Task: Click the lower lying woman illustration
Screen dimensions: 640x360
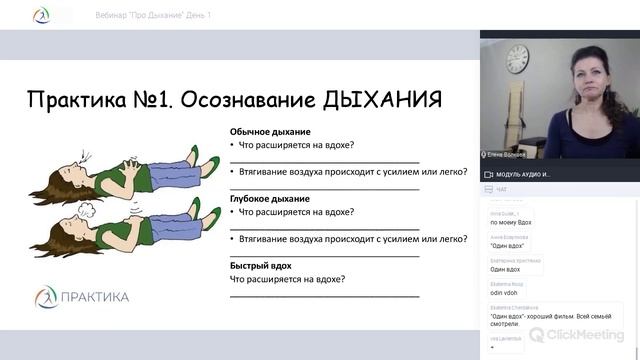Action: pos(124,228)
